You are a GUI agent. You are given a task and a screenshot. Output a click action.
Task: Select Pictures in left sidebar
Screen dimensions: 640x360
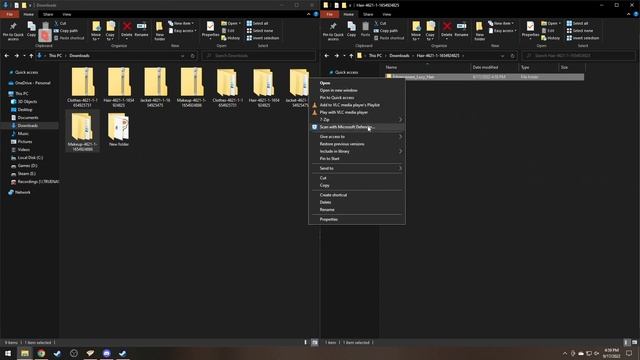click(22, 142)
